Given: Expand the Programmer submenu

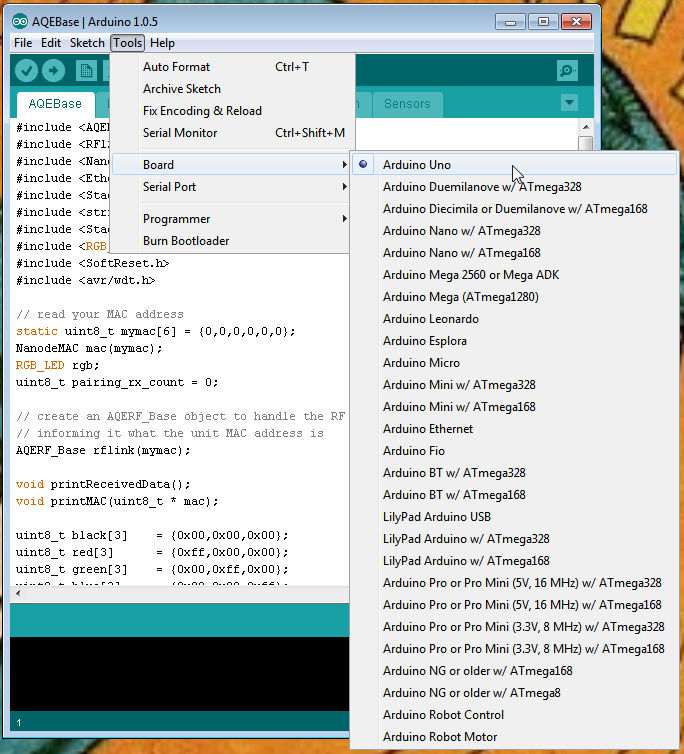Looking at the screenshot, I should click(x=230, y=219).
